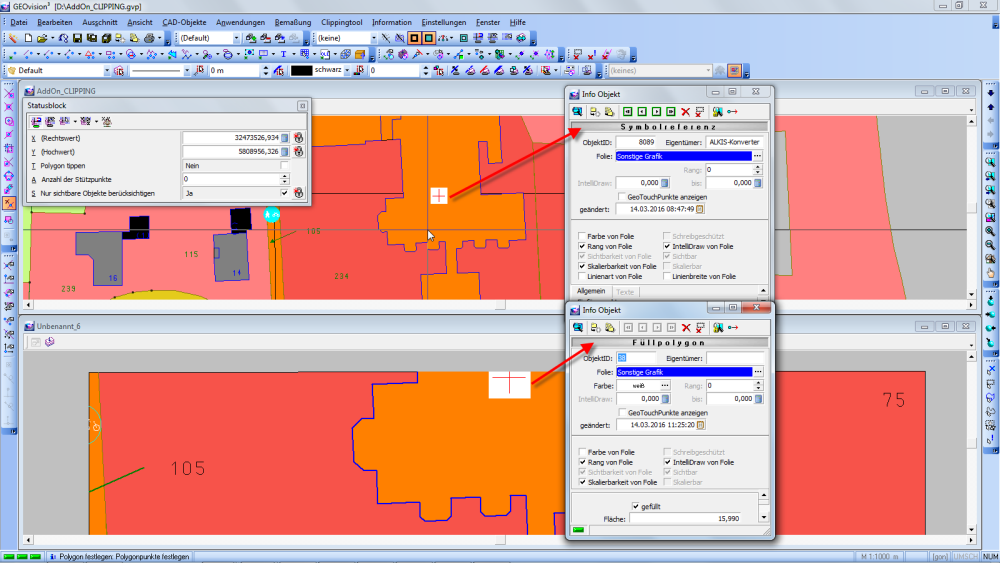The image size is (1000, 563).
Task: Click the black color swatch in toolbar
Action: point(301,71)
